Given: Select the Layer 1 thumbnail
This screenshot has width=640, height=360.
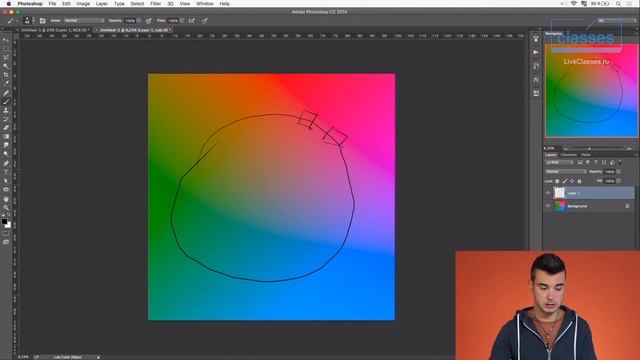Looking at the screenshot, I should click(560, 193).
